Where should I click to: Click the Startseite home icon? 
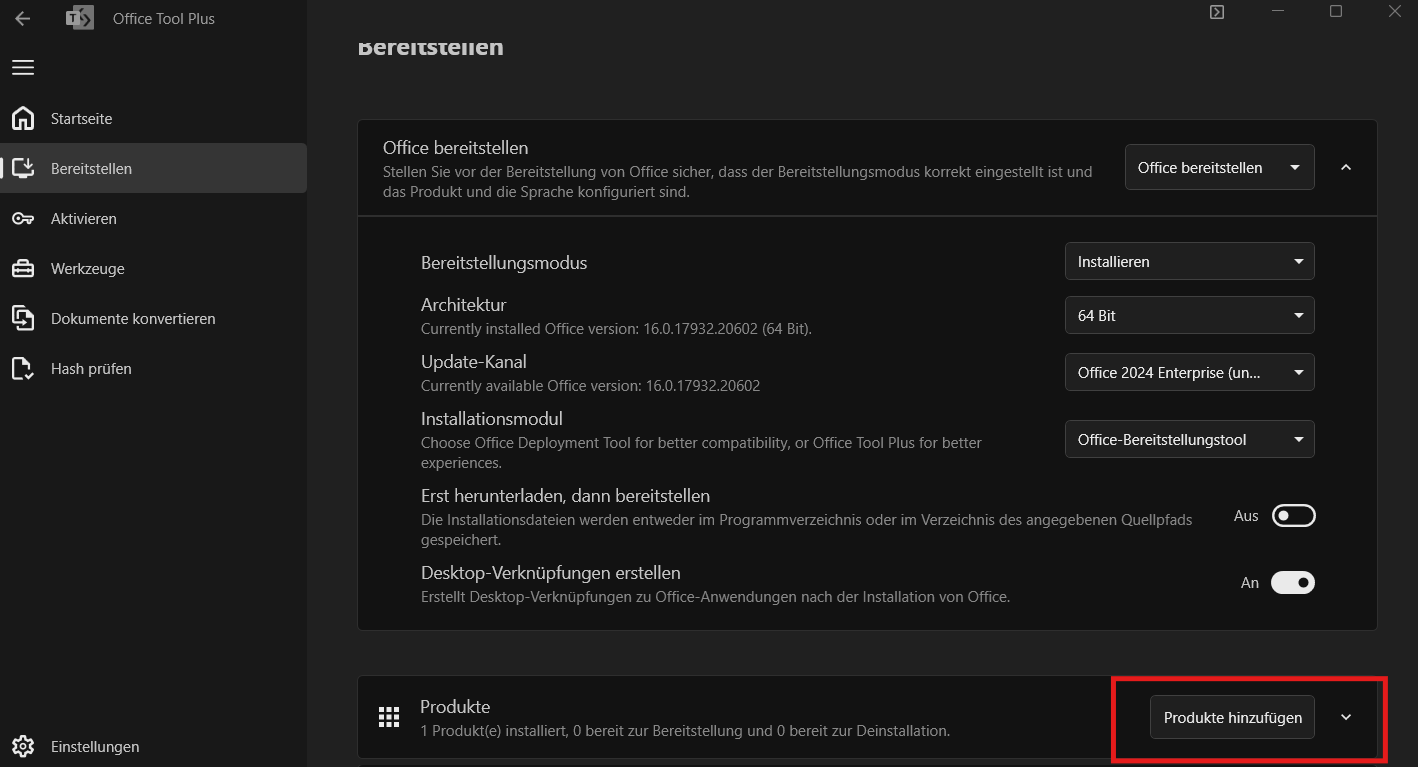point(22,119)
